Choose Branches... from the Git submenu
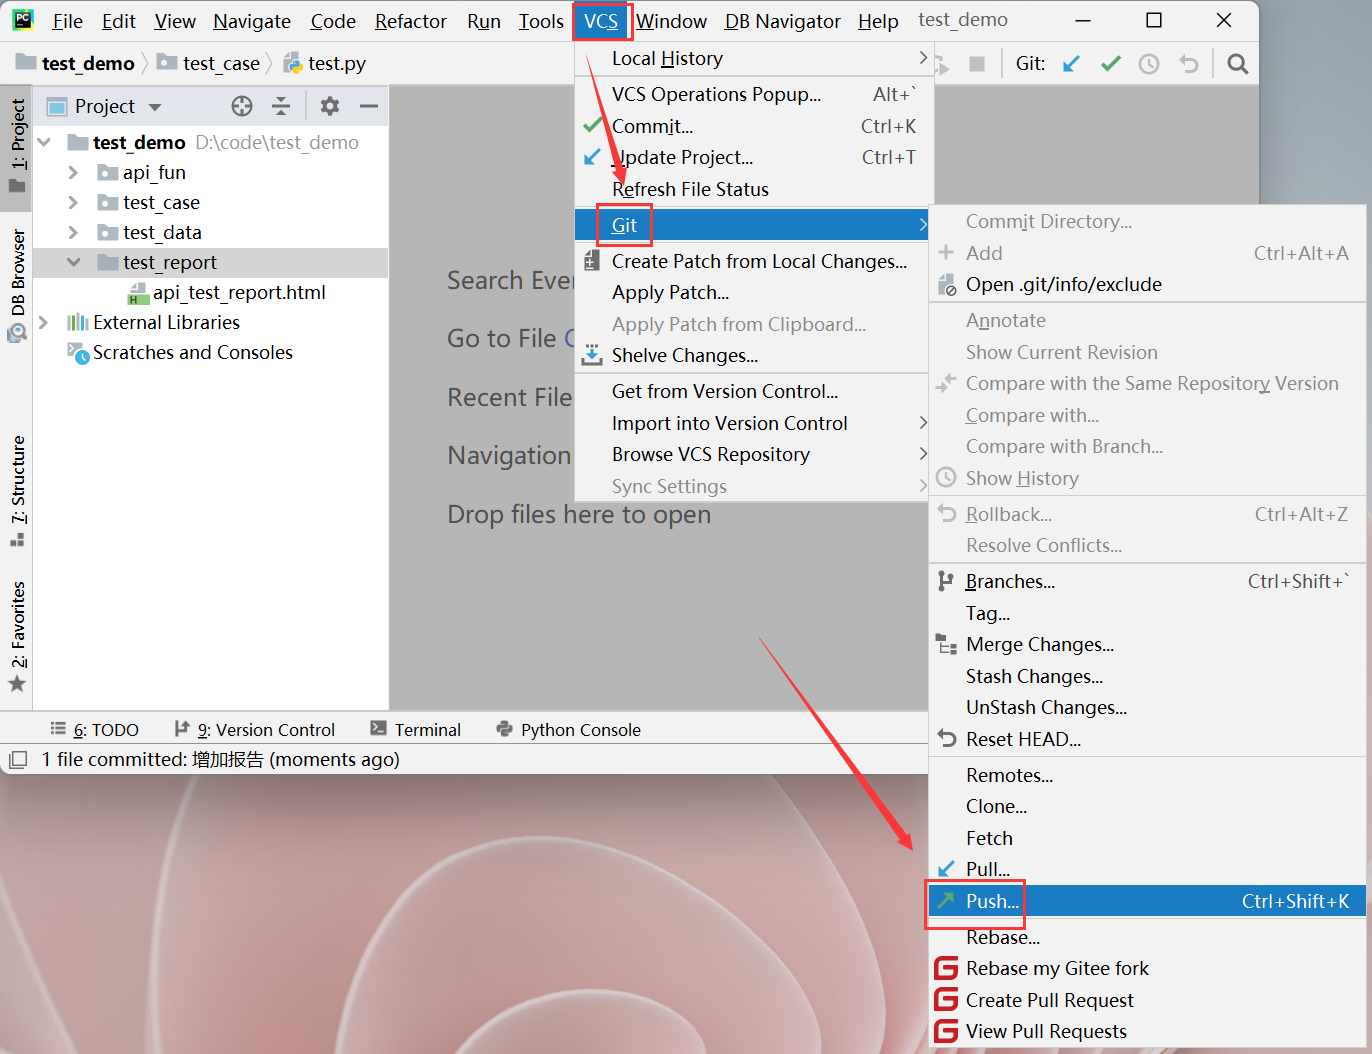 pyautogui.click(x=1010, y=582)
